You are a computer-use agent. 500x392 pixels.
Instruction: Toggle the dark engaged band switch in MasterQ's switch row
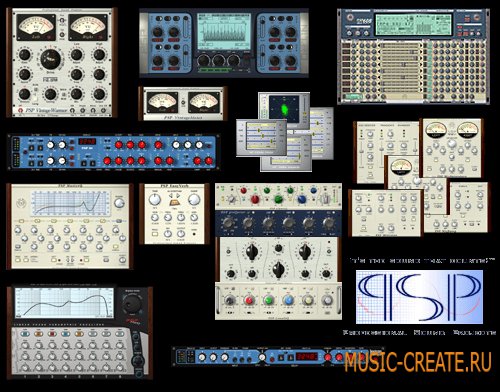(119, 221)
